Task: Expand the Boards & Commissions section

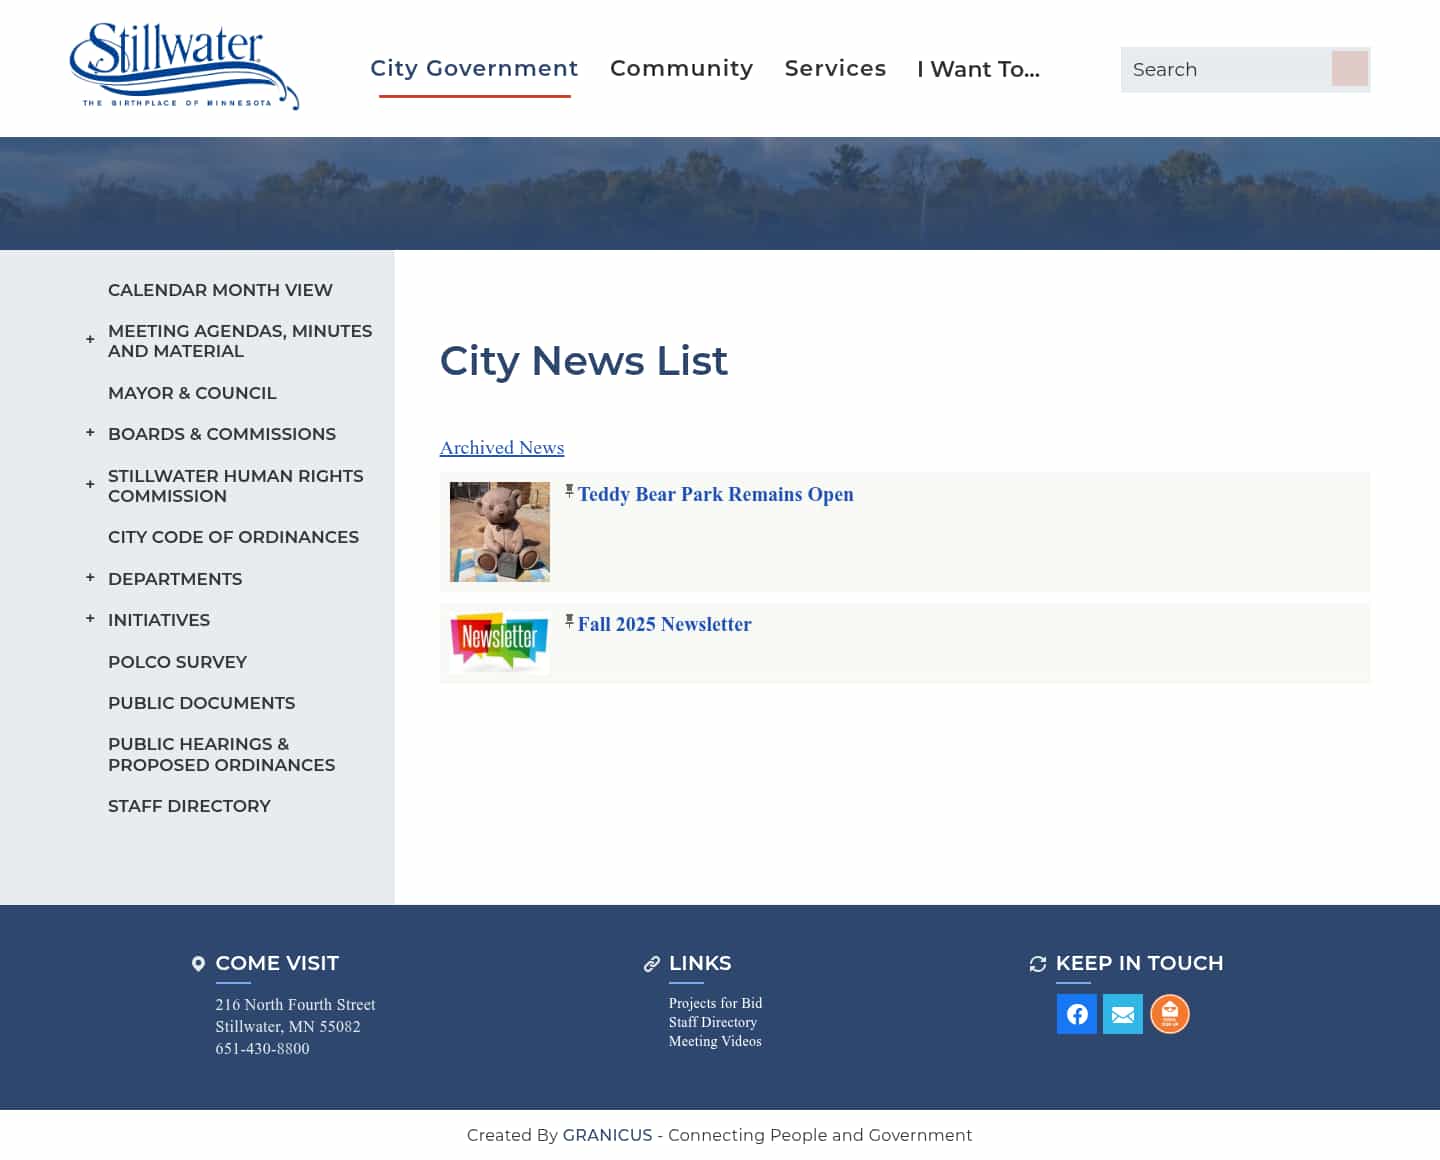Action: pos(89,432)
